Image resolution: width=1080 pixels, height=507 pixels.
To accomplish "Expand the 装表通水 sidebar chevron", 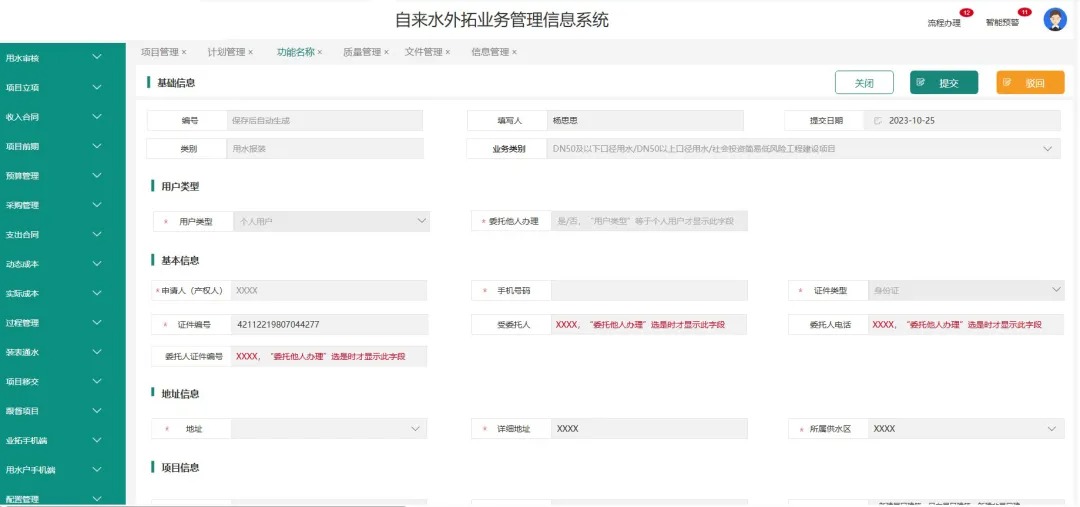I will pos(97,351).
